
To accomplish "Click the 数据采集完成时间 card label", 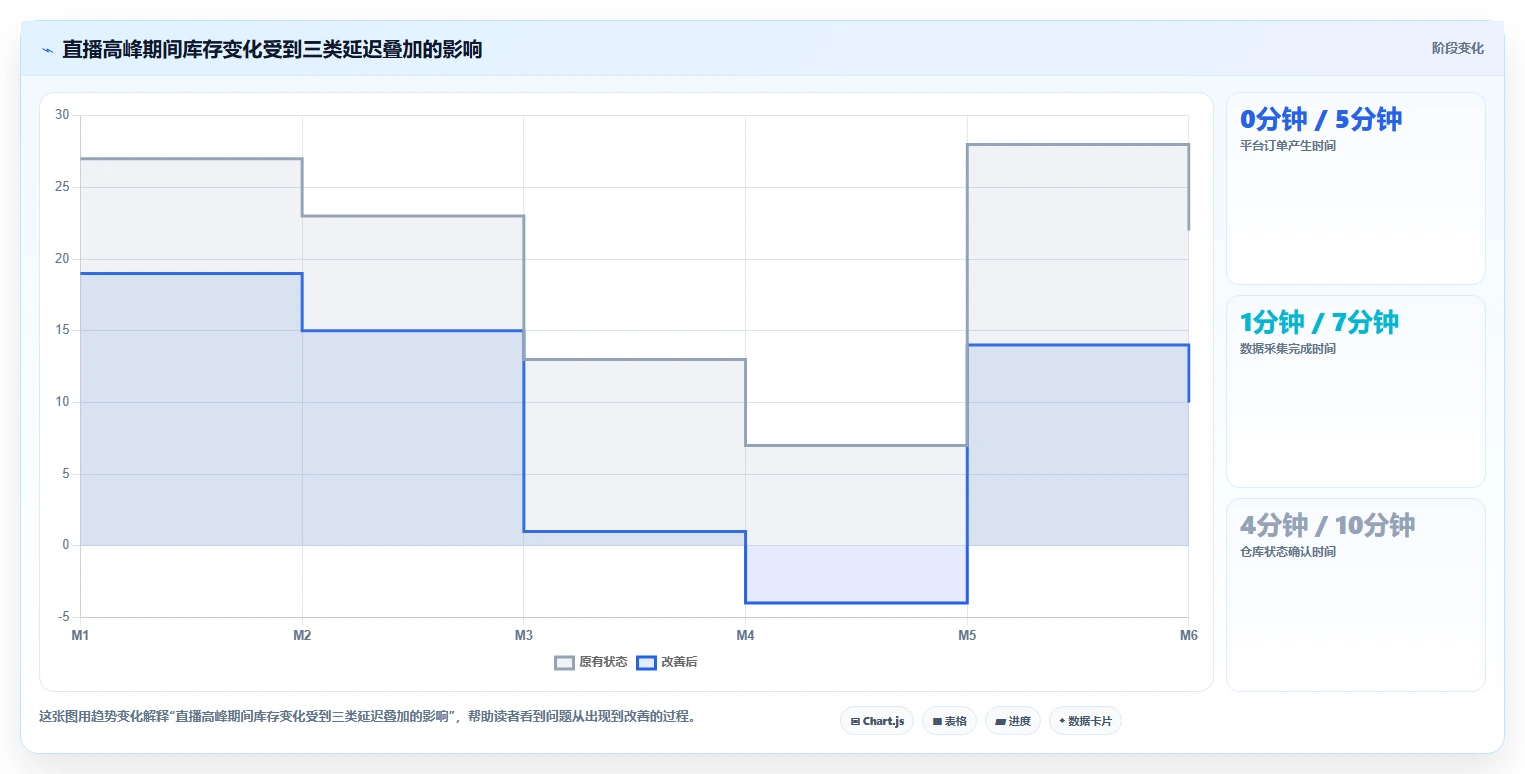I will tap(1287, 349).
